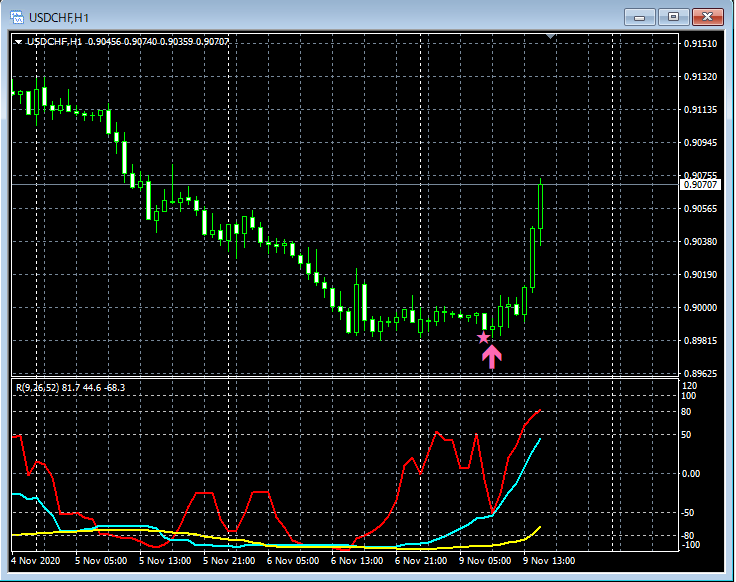Screen dimensions: 736x582
Task: Click the 0.90565 price level
Action: [x=700, y=209]
